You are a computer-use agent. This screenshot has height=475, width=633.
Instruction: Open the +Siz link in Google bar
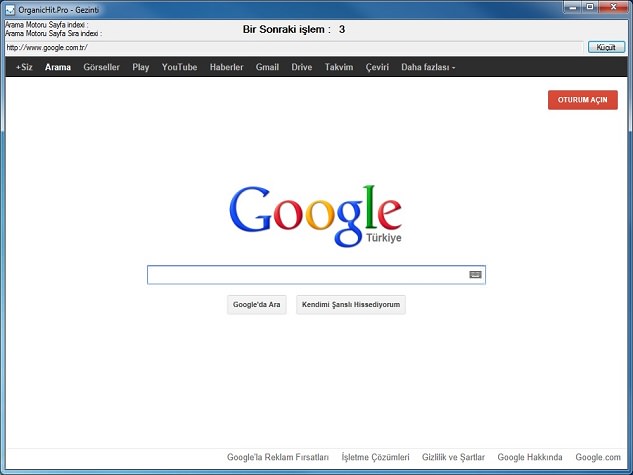[x=24, y=67]
